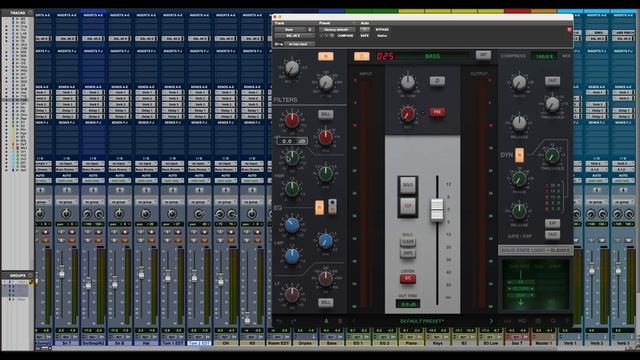Open the automation mode dropdown on Sn B strip

[119, 180]
